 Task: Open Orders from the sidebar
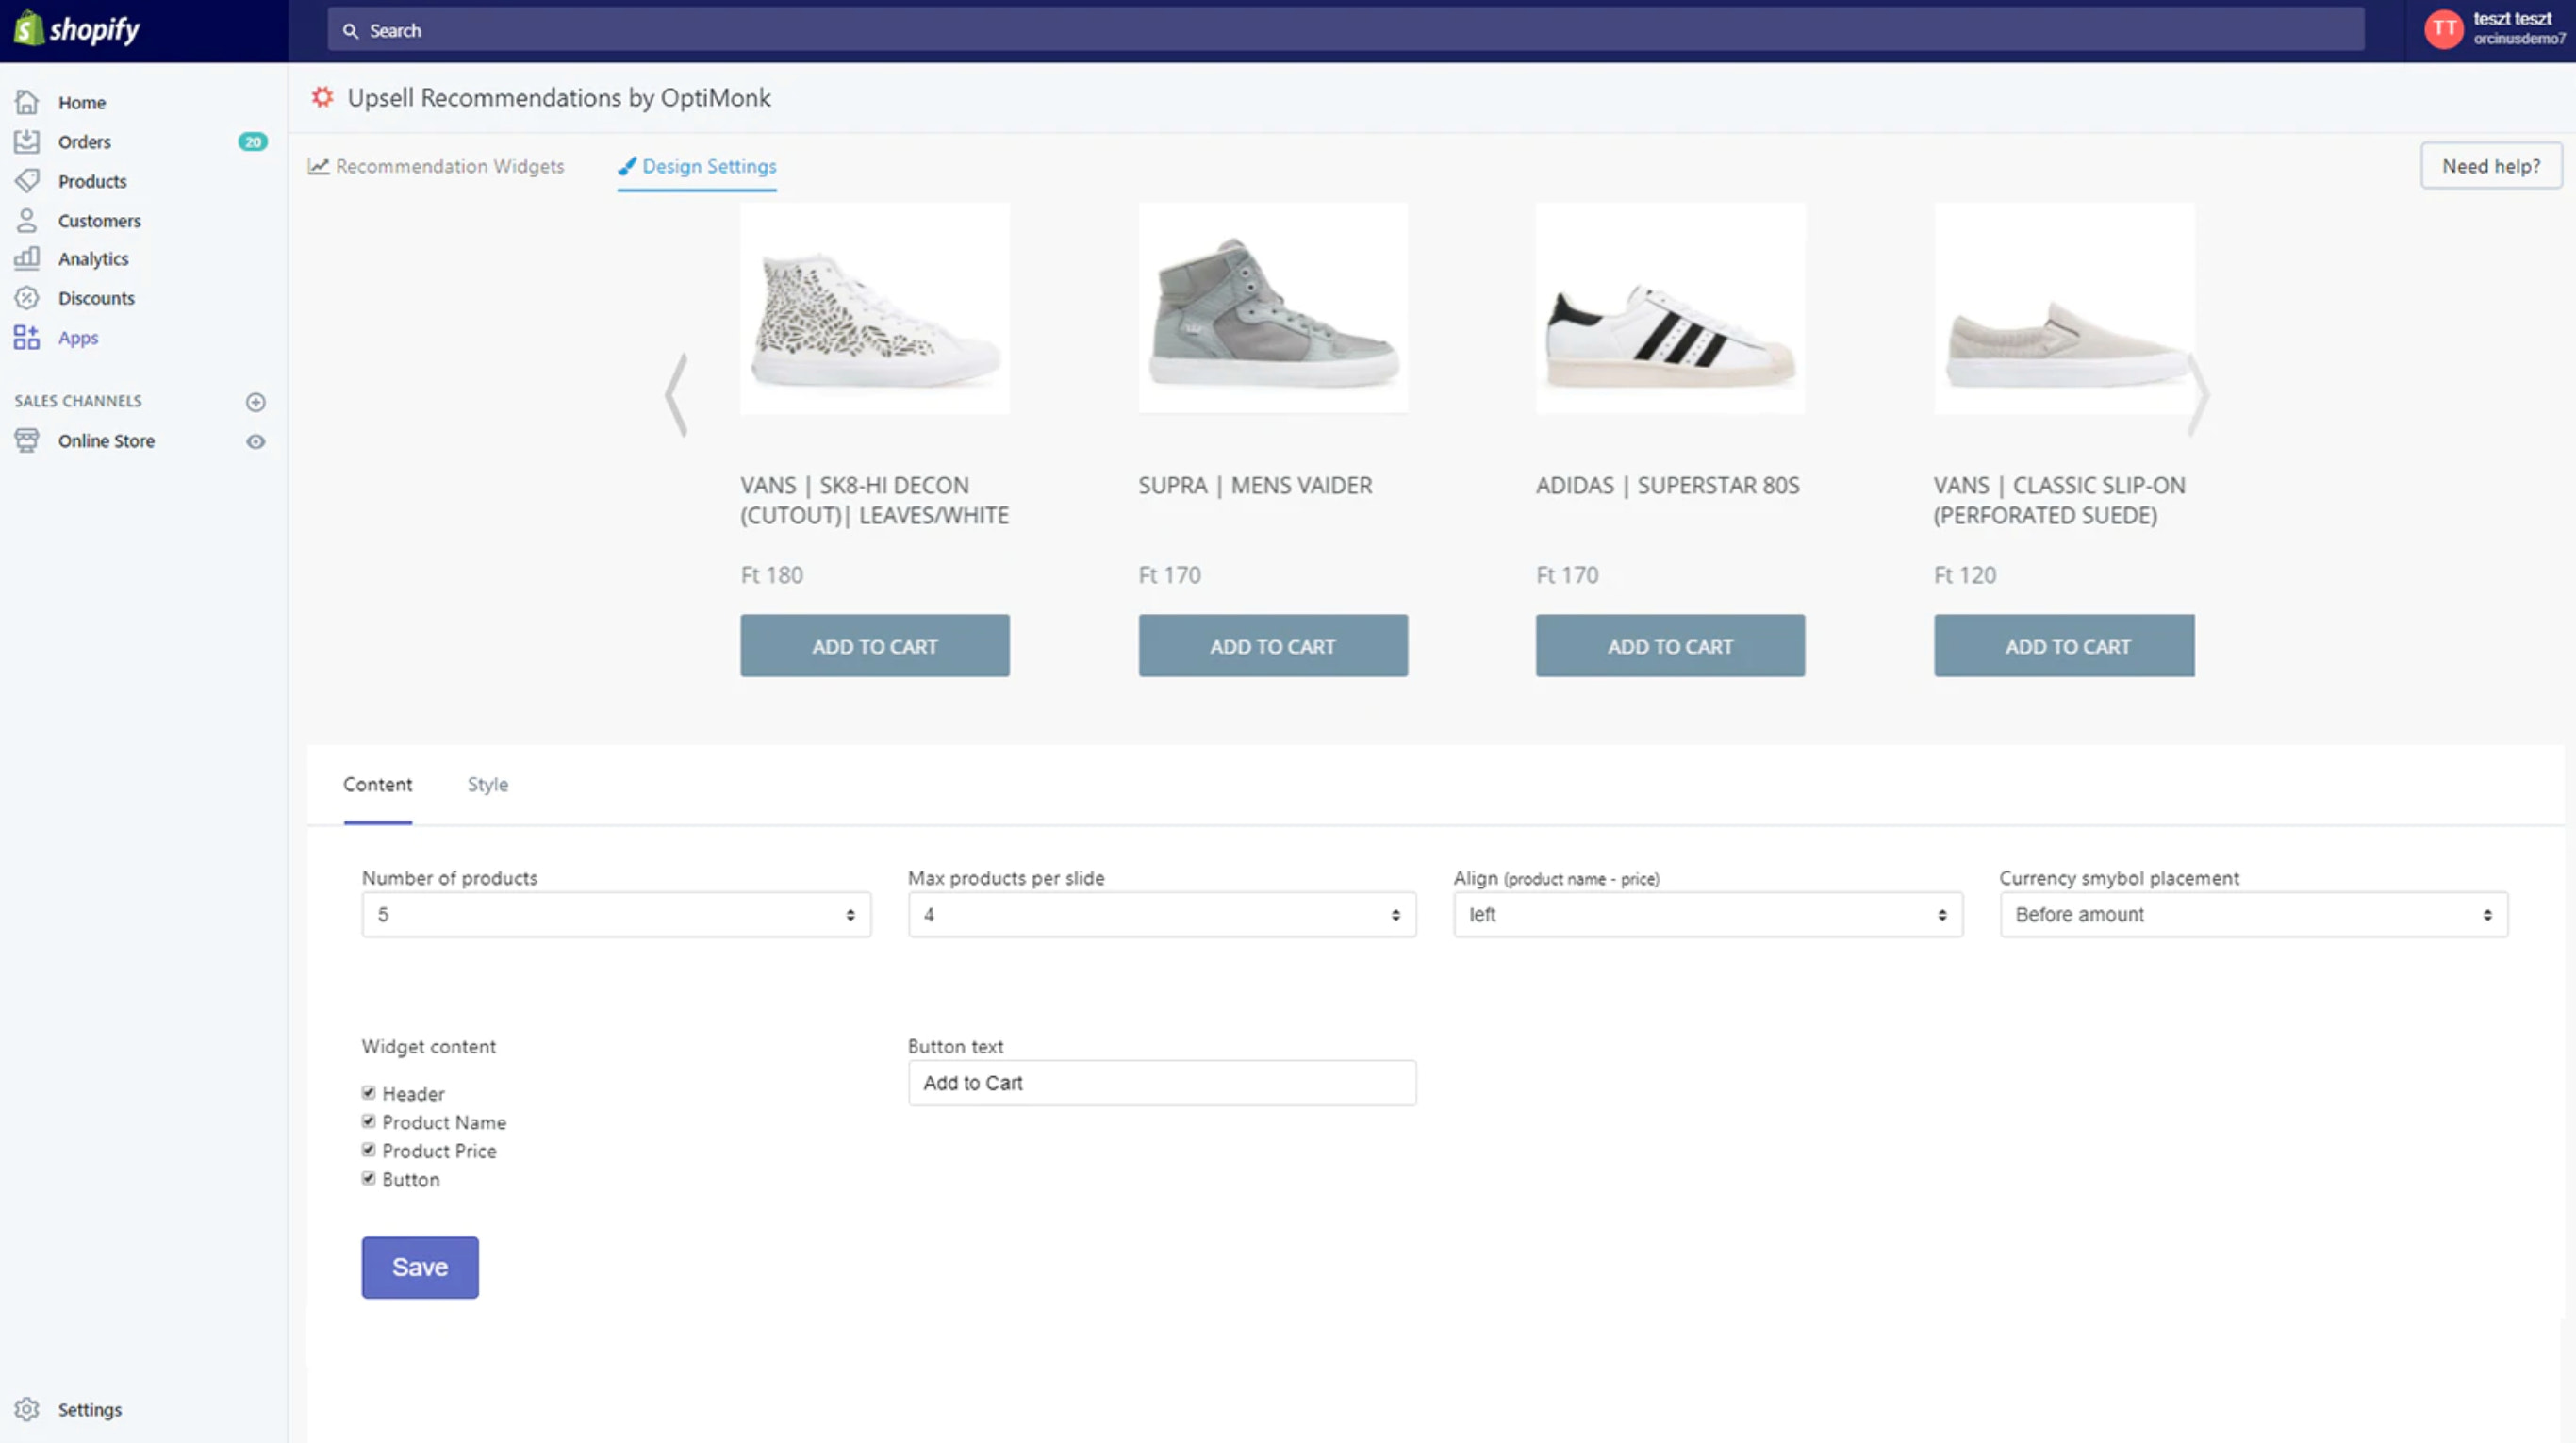click(x=84, y=141)
